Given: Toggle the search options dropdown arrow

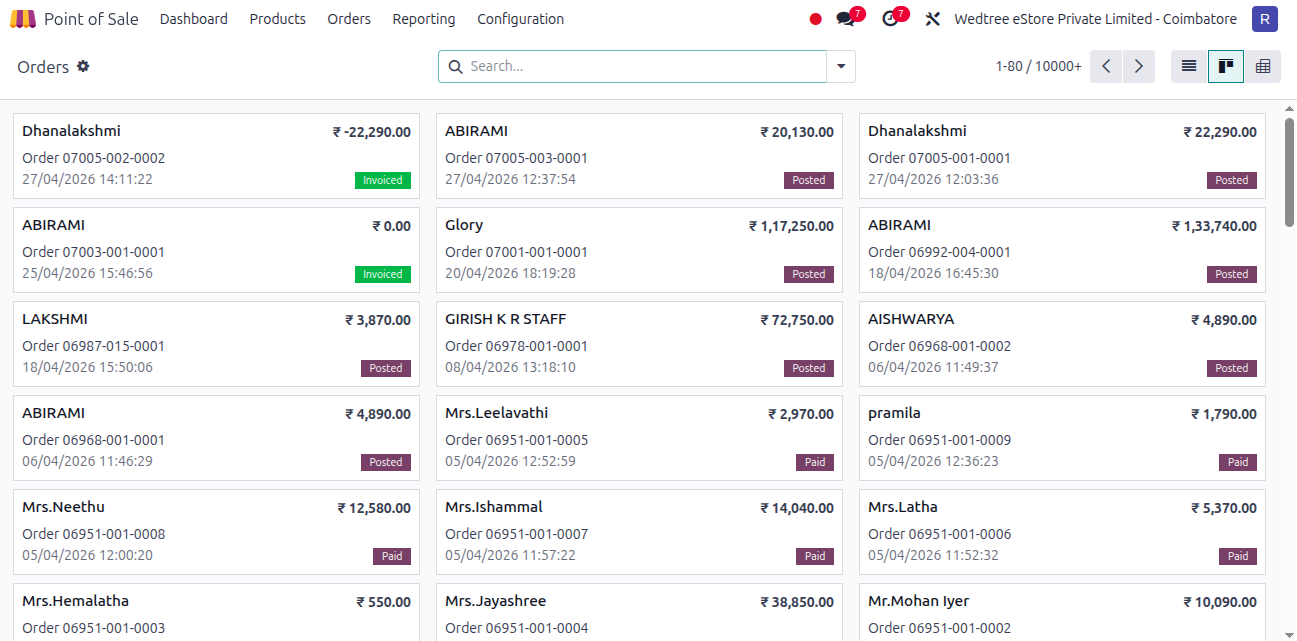Looking at the screenshot, I should [841, 67].
